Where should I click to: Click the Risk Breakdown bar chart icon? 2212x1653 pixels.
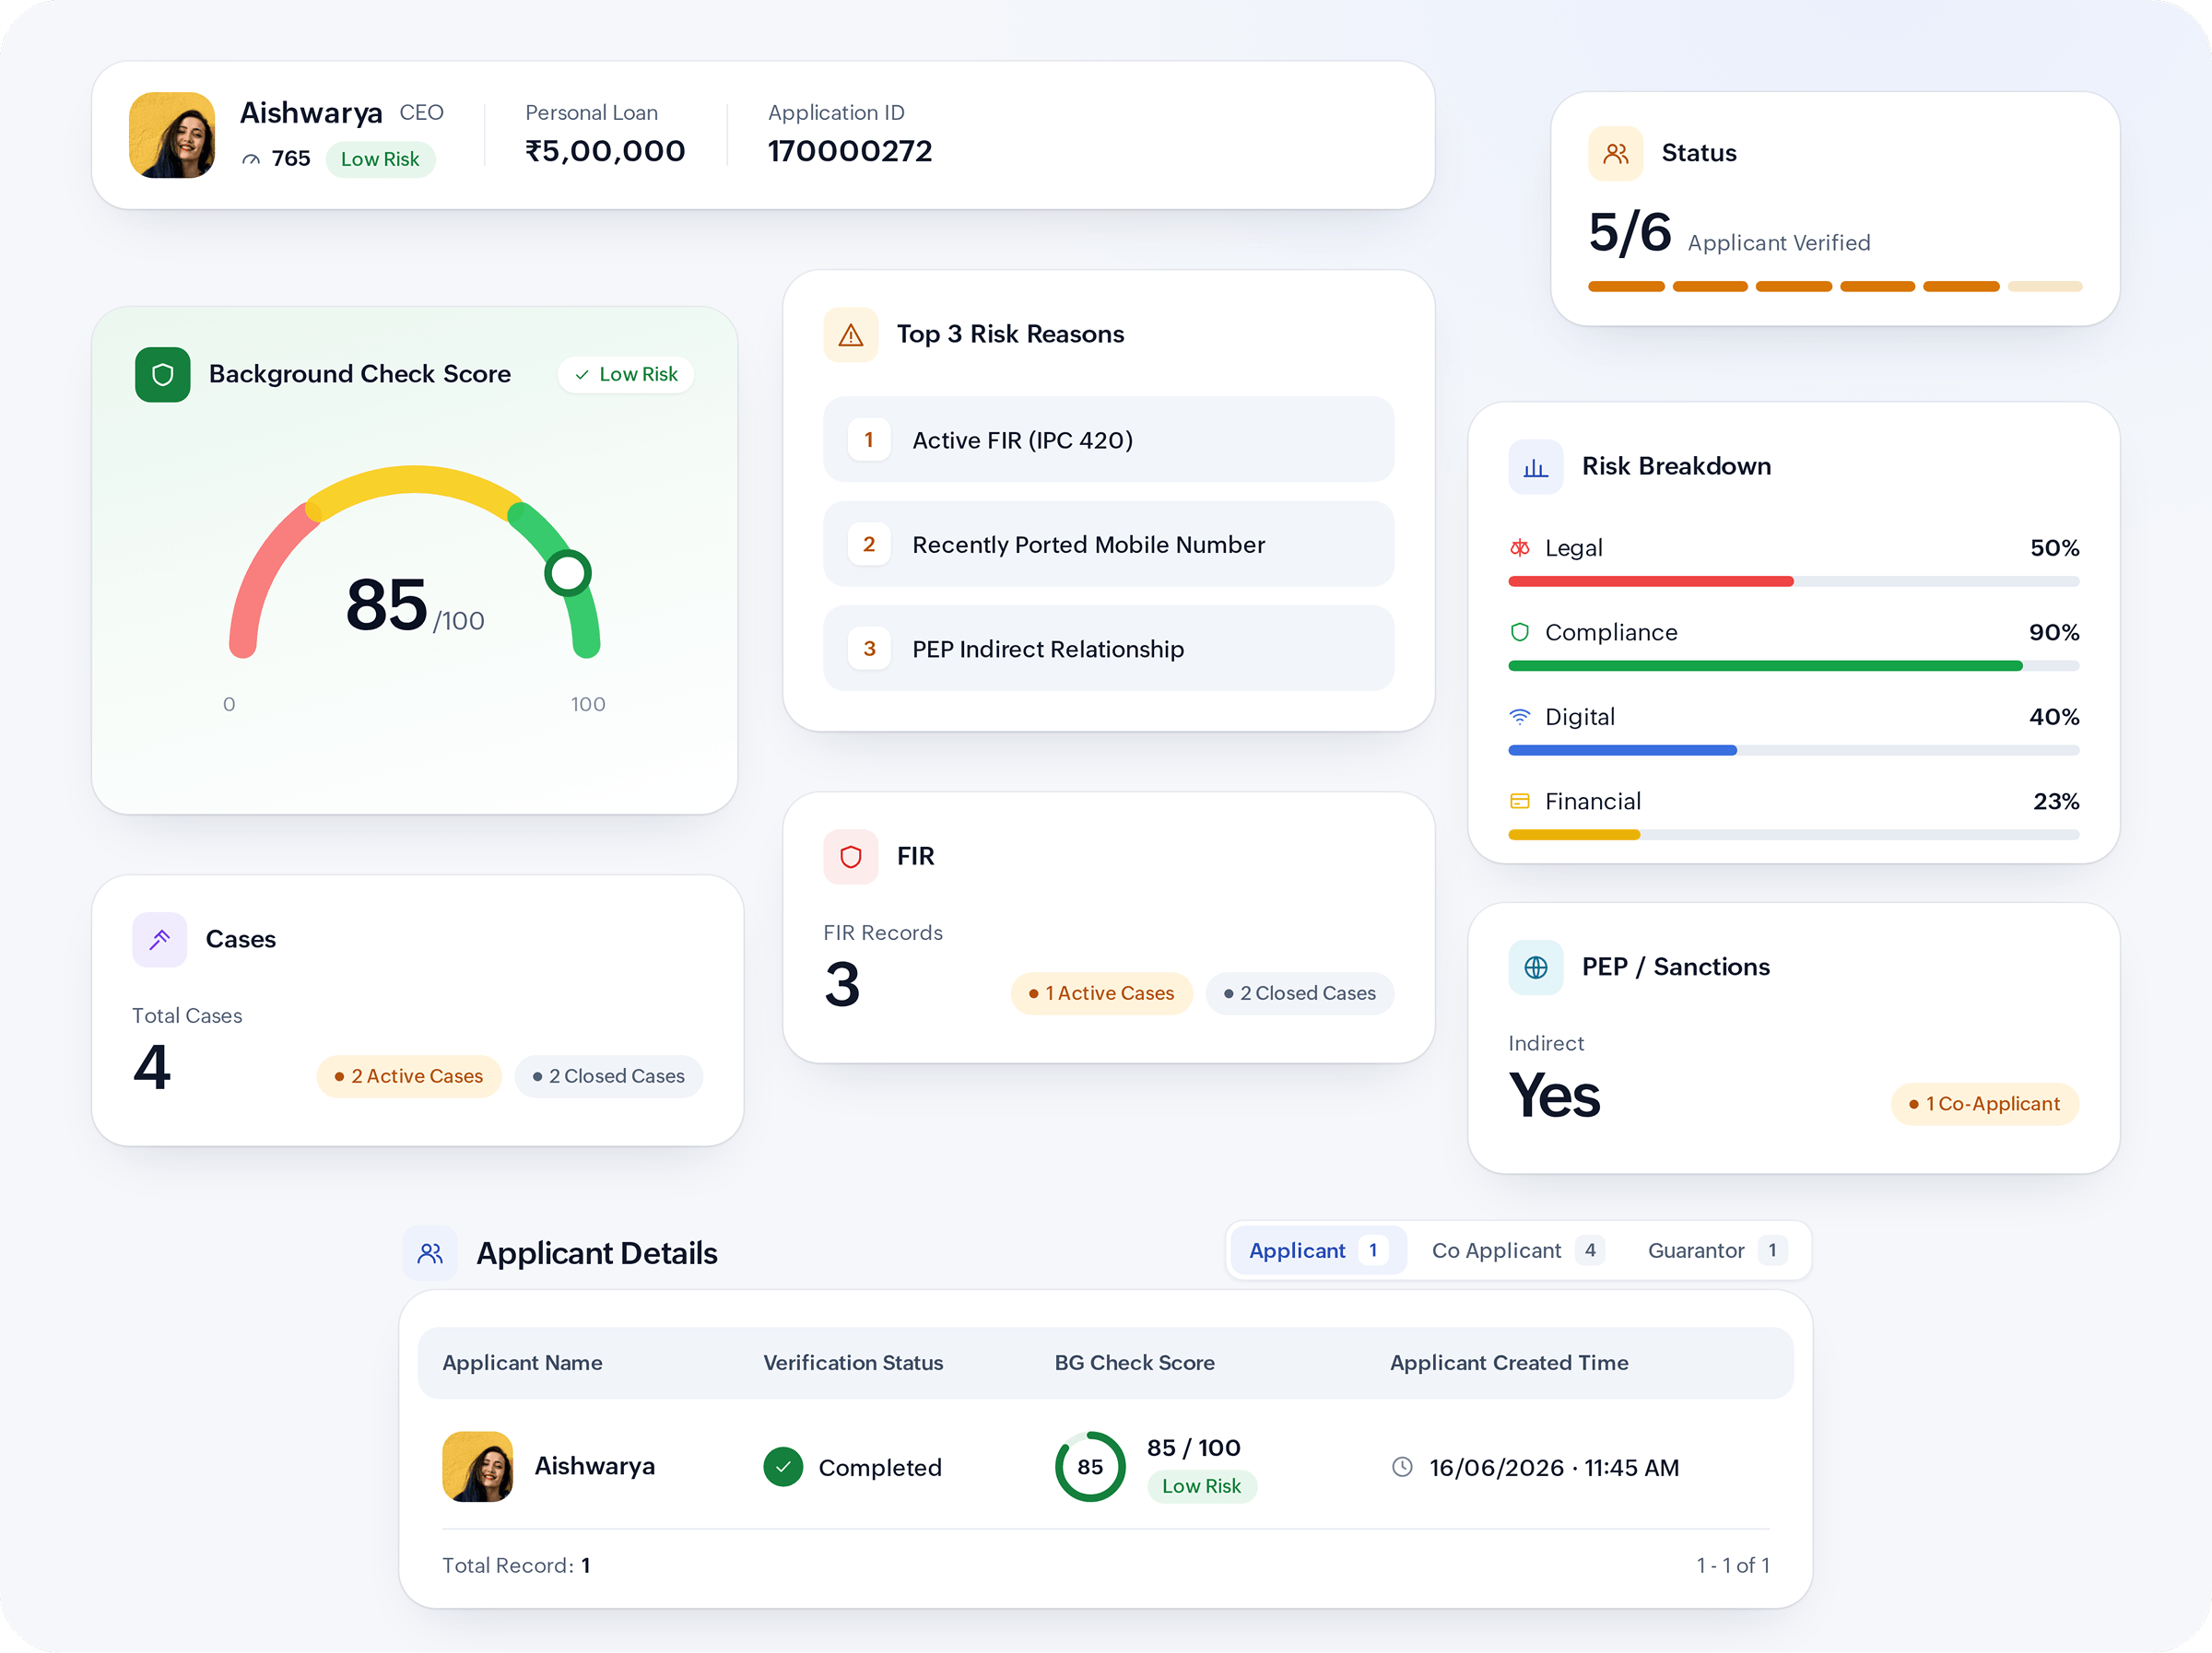[x=1535, y=467]
